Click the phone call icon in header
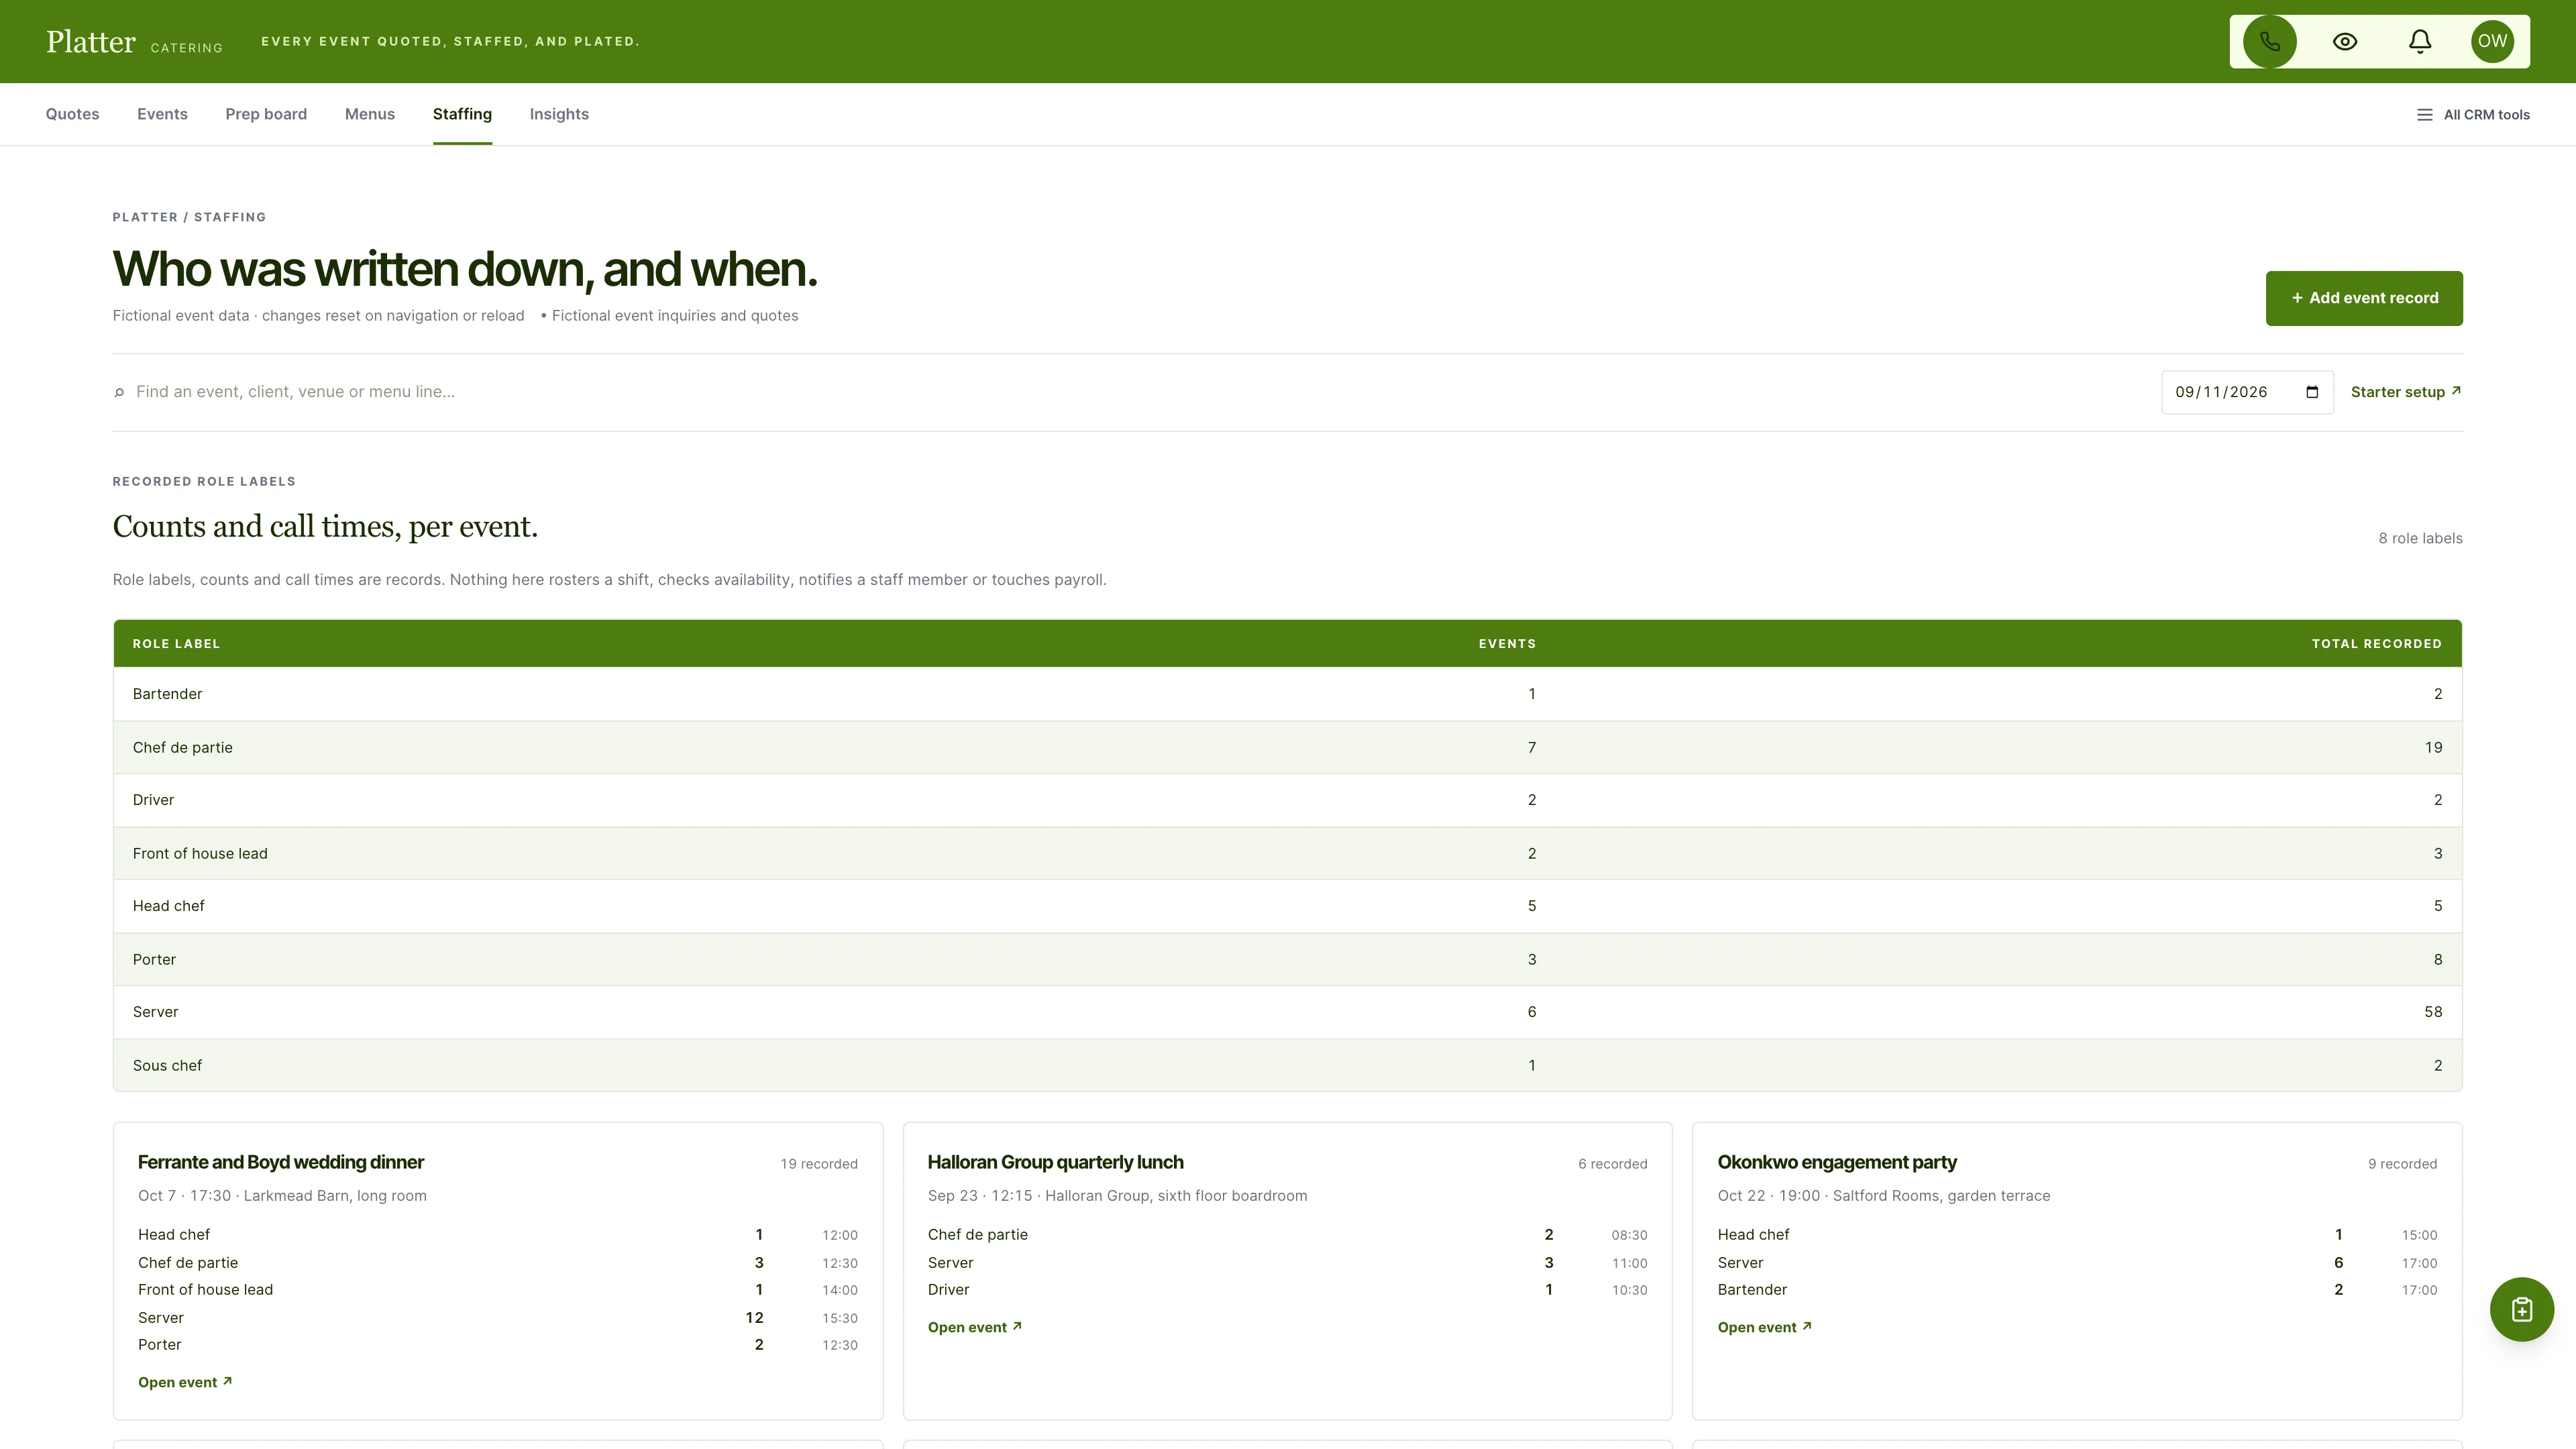Image resolution: width=2576 pixels, height=1449 pixels. pyautogui.click(x=2269, y=41)
